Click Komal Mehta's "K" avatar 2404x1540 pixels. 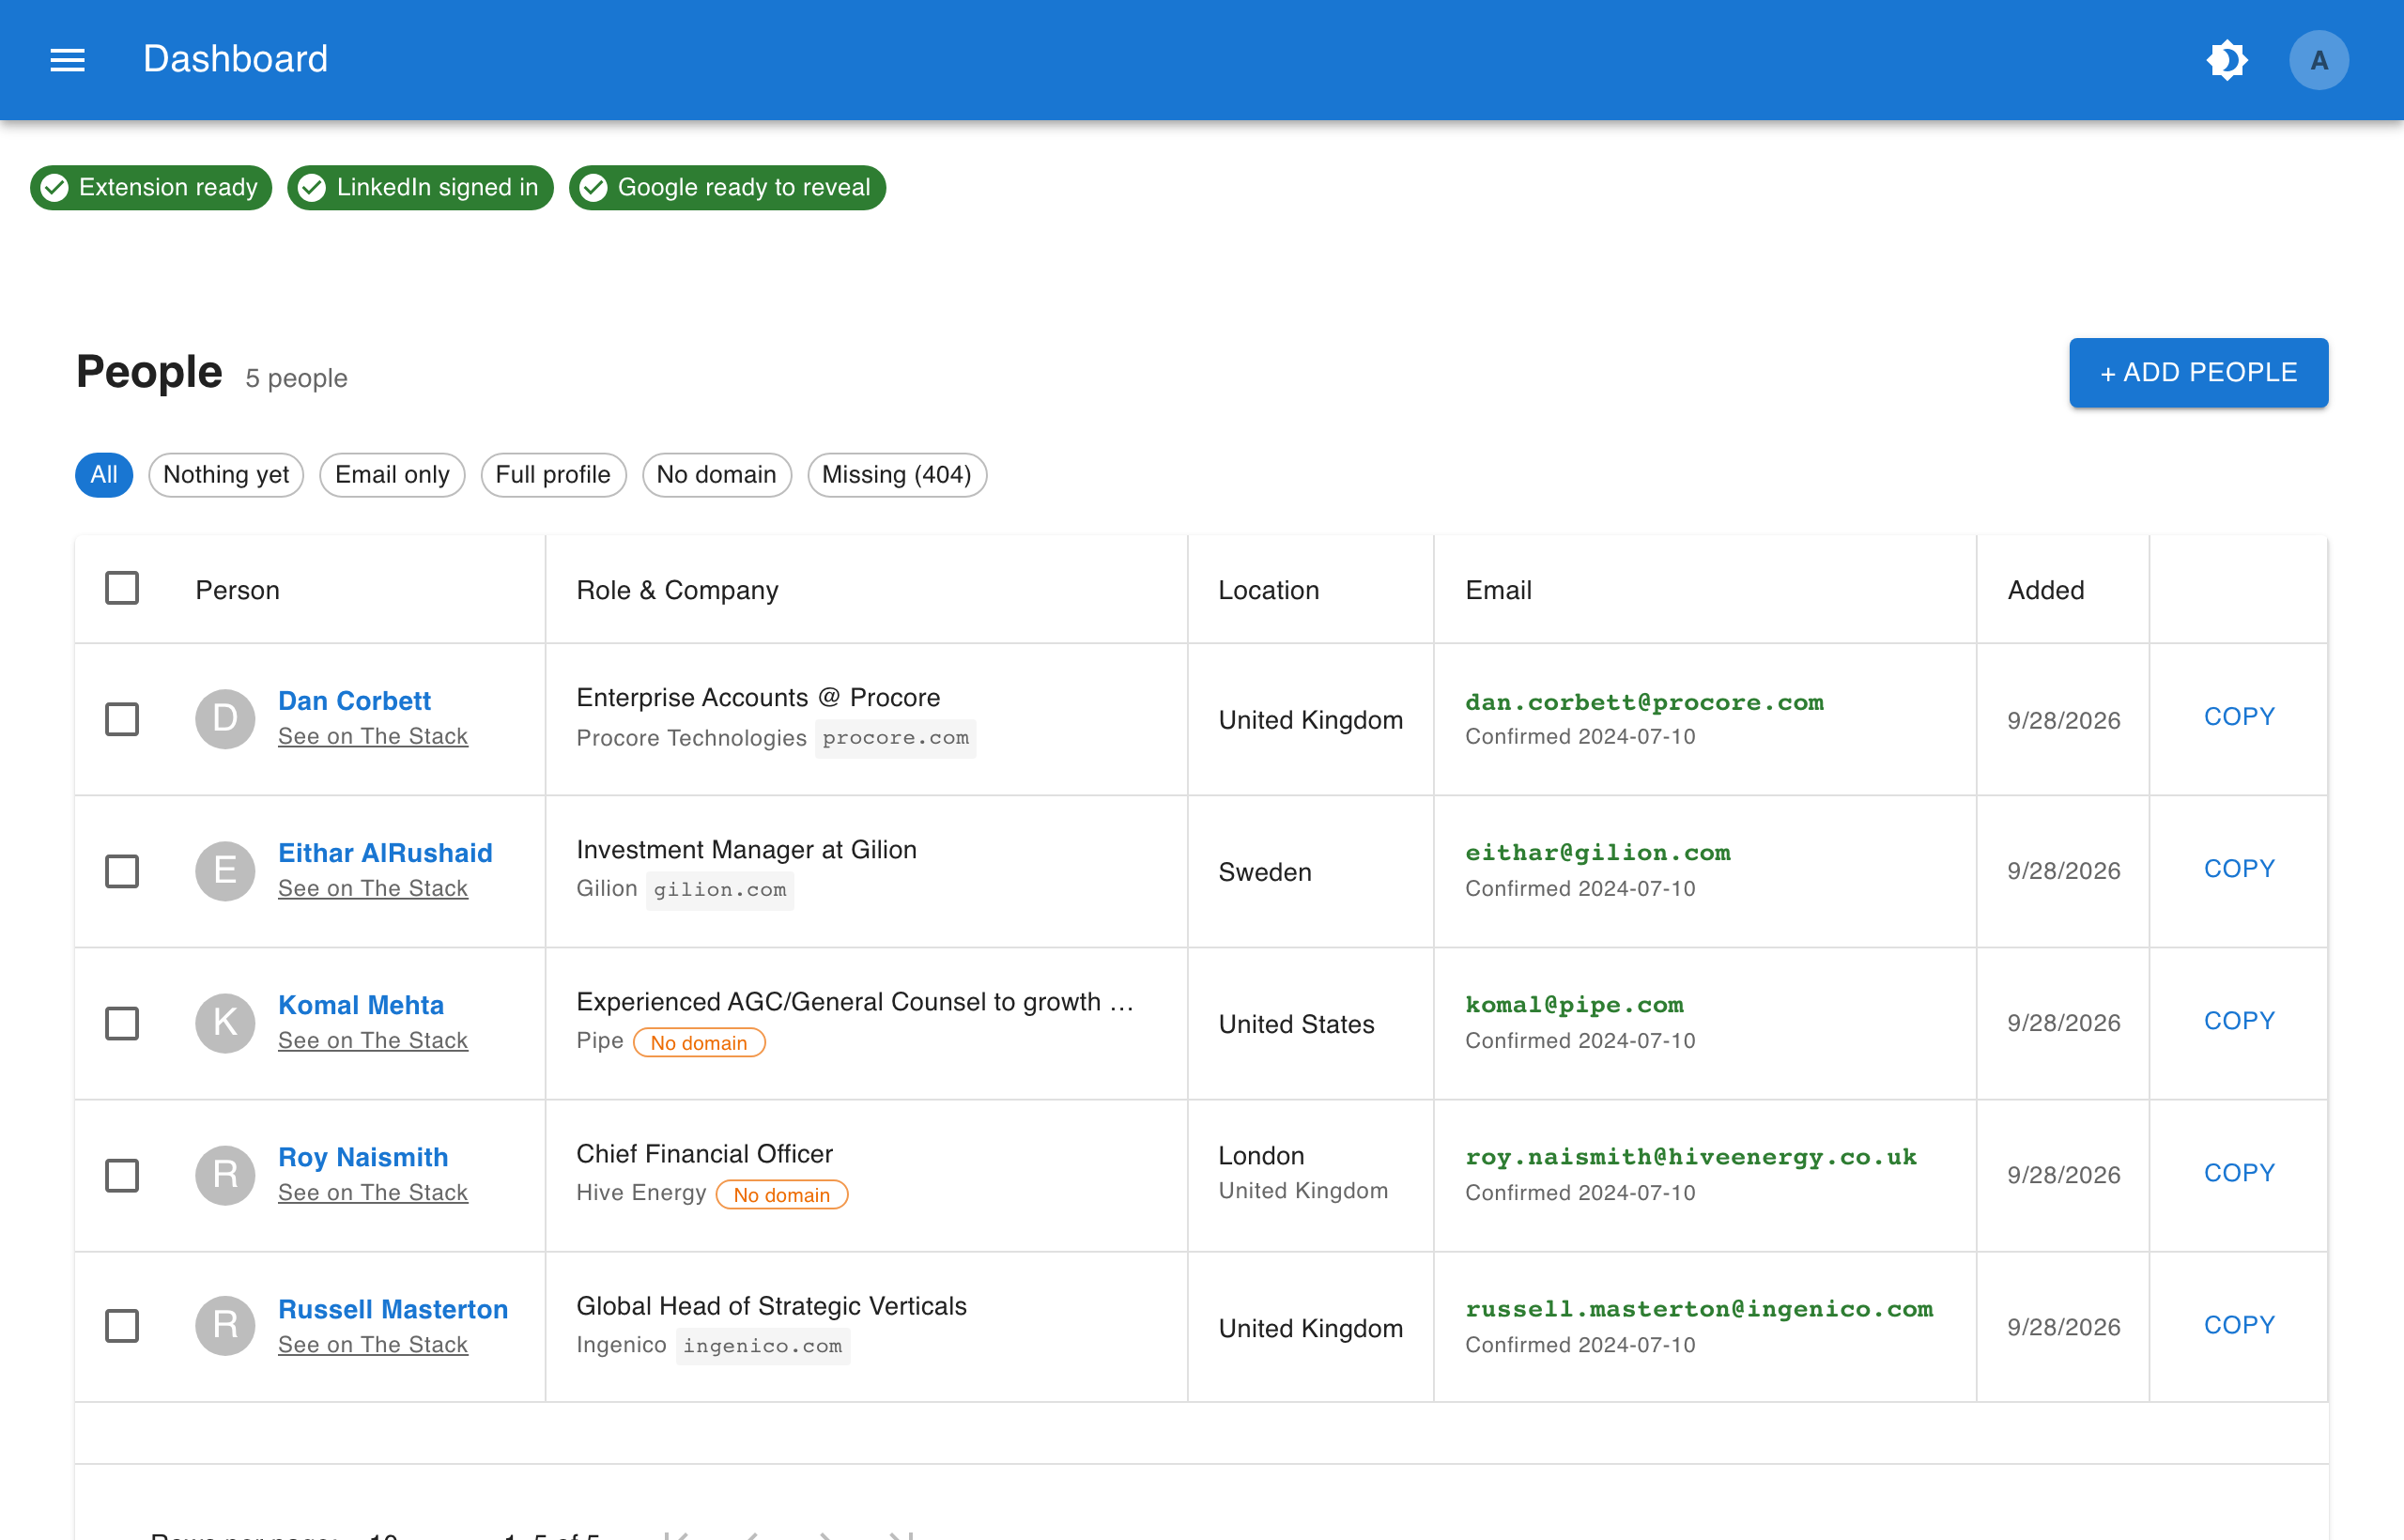[x=225, y=1022]
